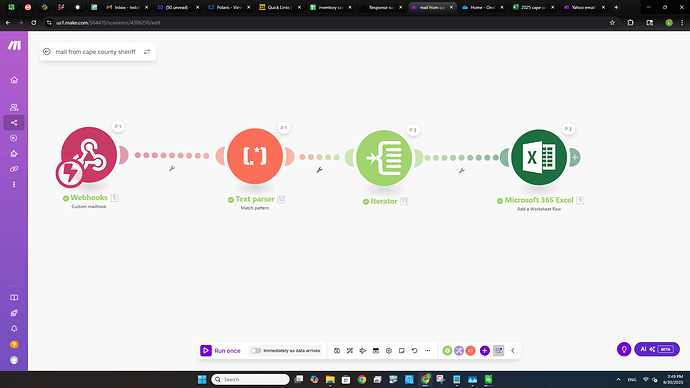Open scenario options icon next to name
The height and width of the screenshot is (388, 690).
[x=147, y=52]
